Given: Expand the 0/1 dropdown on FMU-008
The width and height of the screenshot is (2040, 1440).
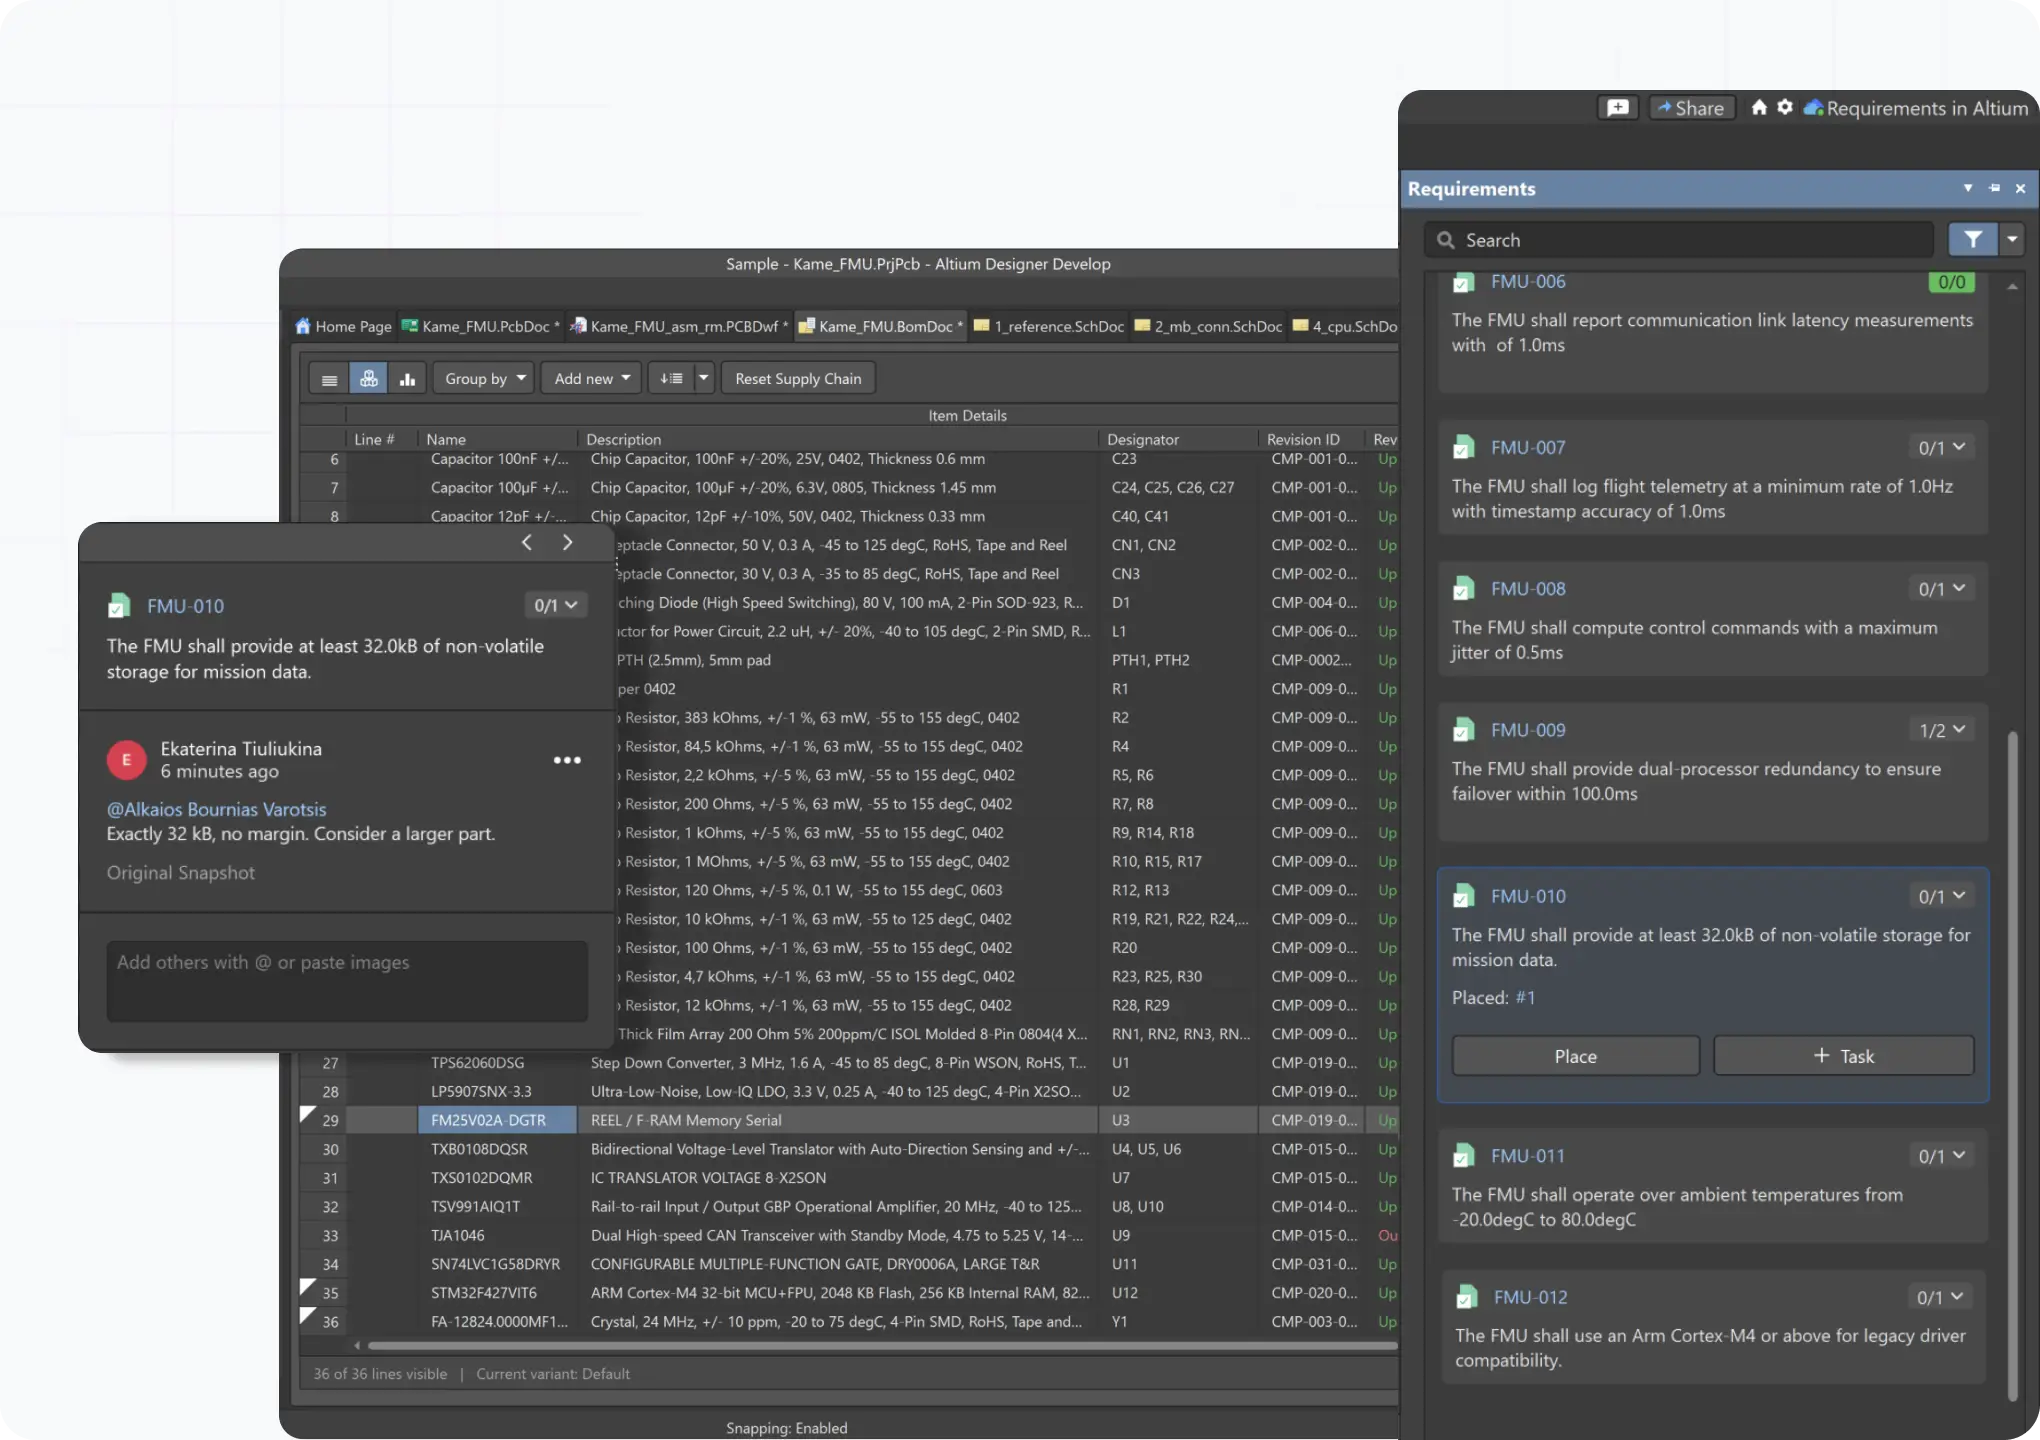Looking at the screenshot, I should 1941,589.
